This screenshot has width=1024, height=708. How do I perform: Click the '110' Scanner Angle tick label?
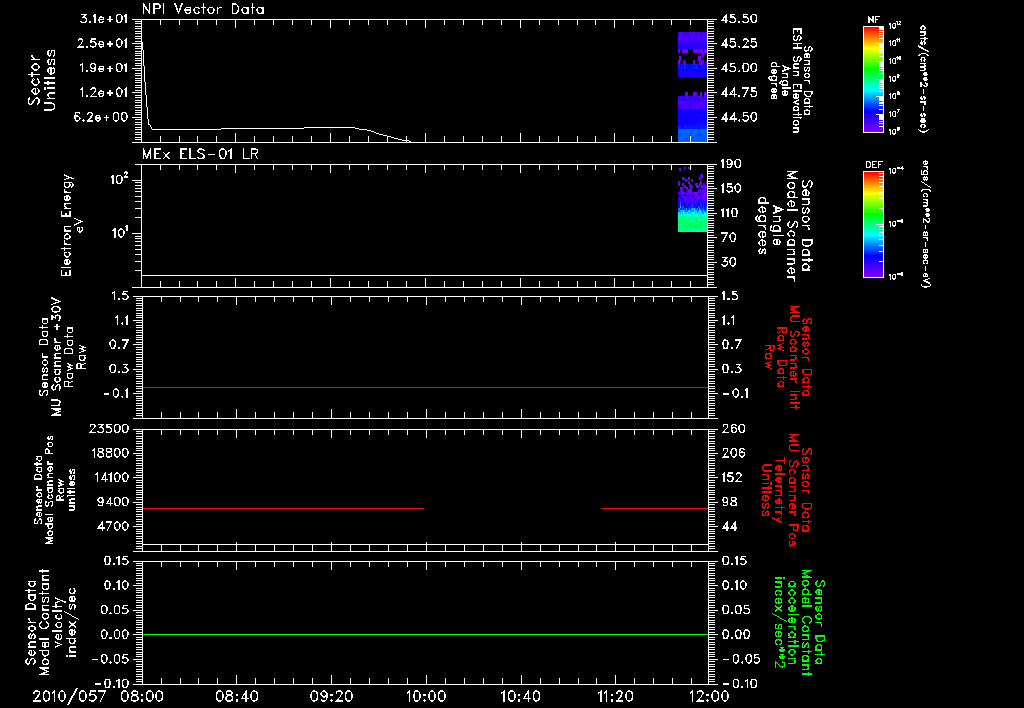tap(731, 213)
